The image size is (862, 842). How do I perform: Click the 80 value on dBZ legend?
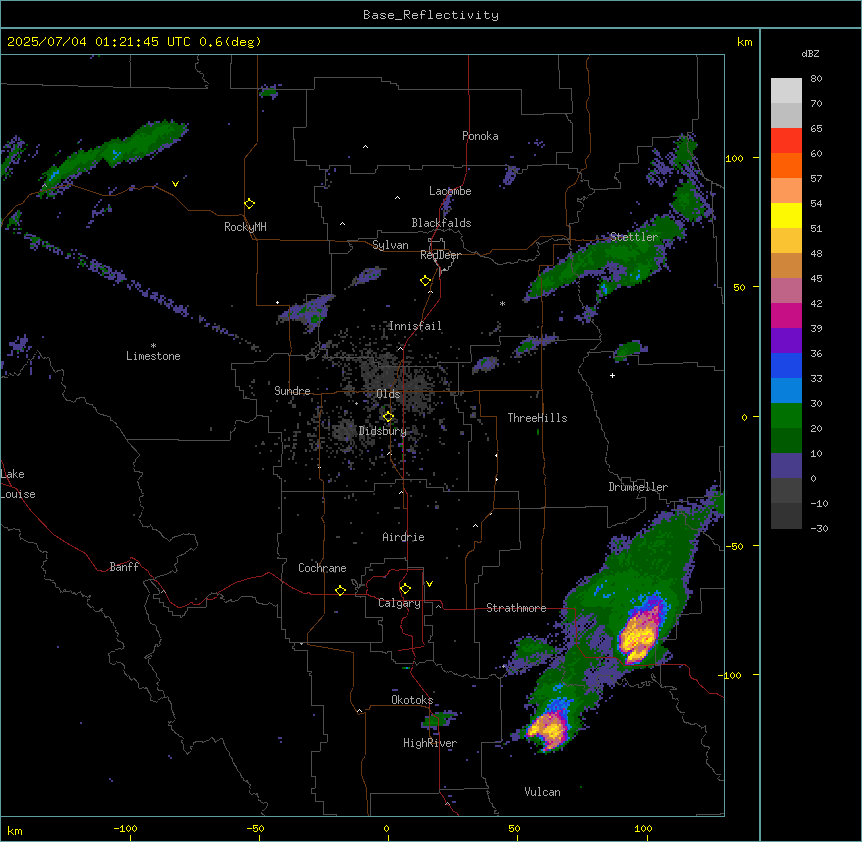tap(816, 79)
